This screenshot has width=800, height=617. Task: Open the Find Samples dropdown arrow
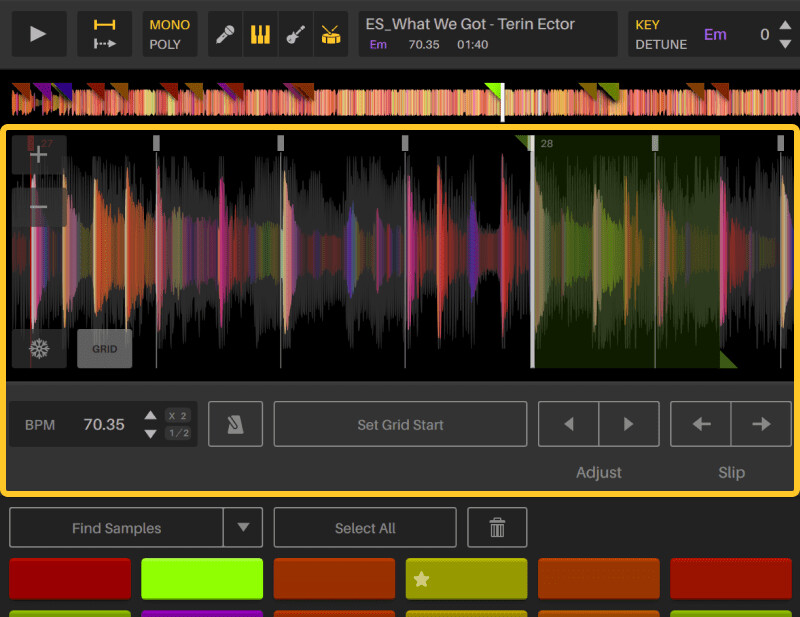tap(243, 527)
